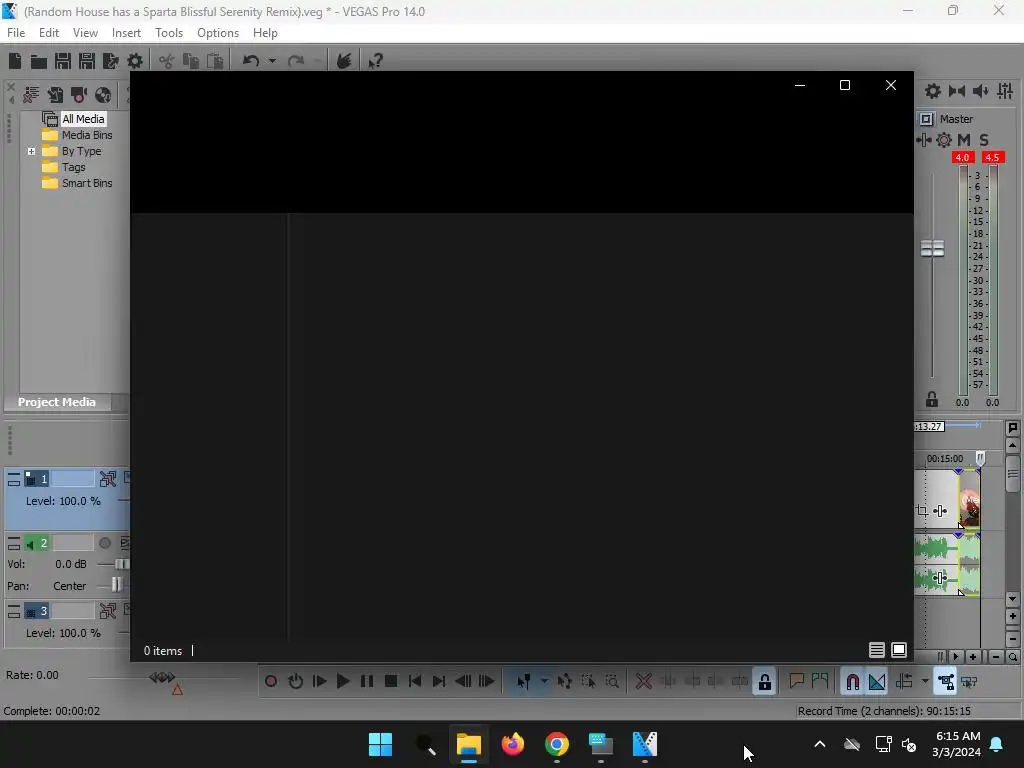Open the Tools menu
Screen dimensions: 1024x768
point(168,33)
